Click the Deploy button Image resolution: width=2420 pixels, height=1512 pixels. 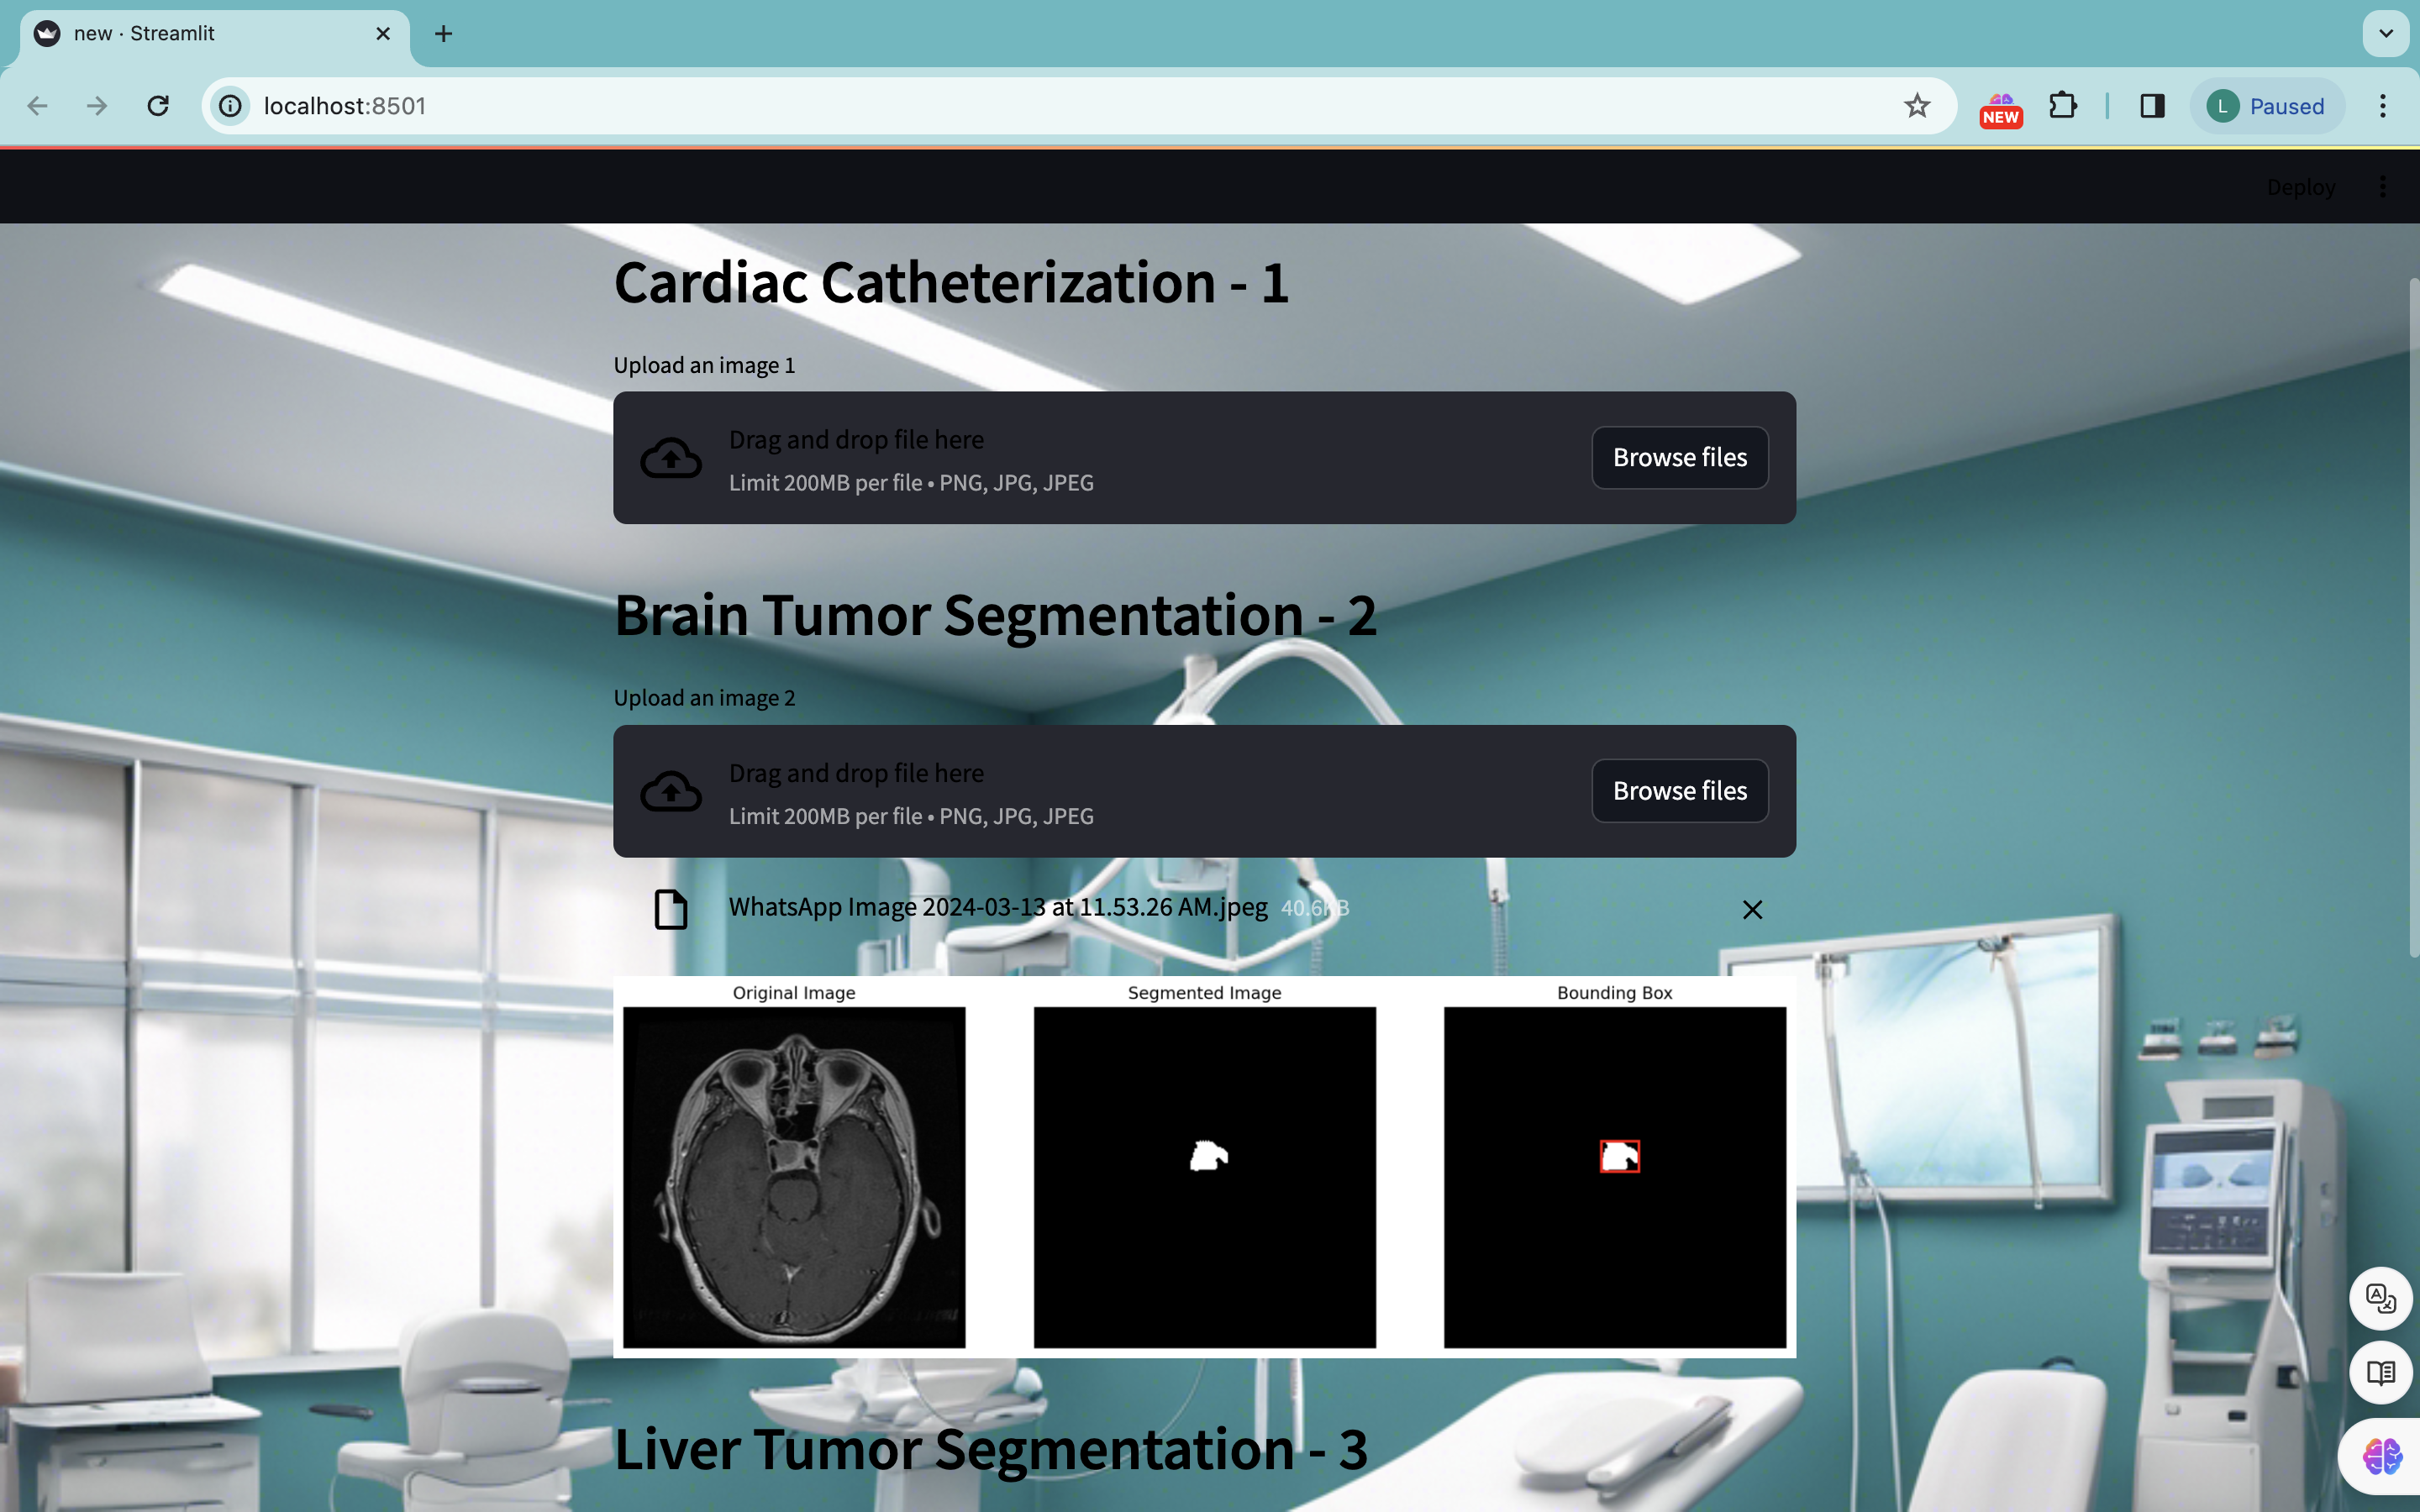(x=2300, y=187)
